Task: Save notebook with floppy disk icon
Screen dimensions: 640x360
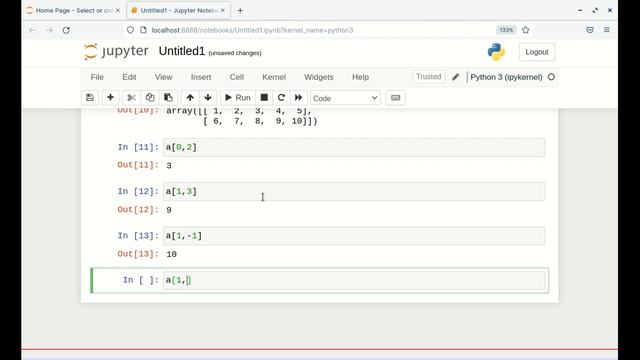Action: pyautogui.click(x=90, y=98)
